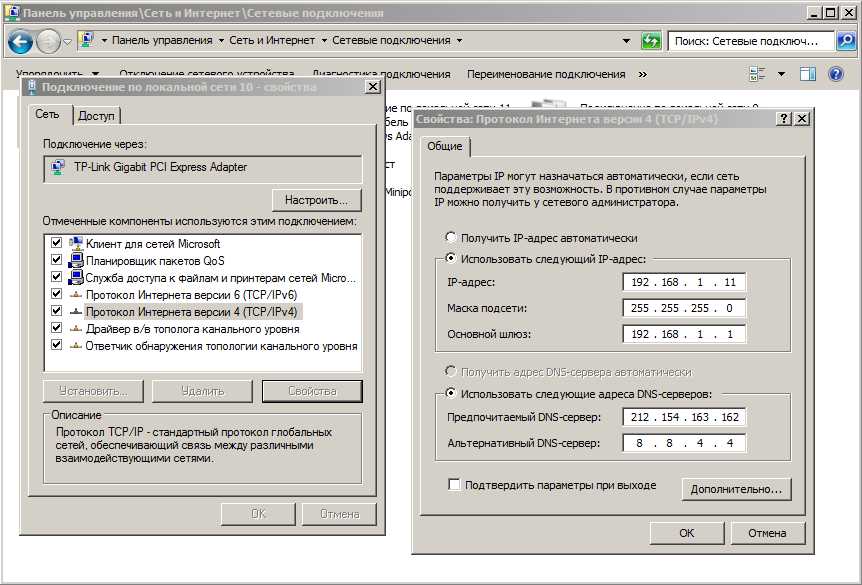Click the refresh icon in address bar

[x=651, y=41]
